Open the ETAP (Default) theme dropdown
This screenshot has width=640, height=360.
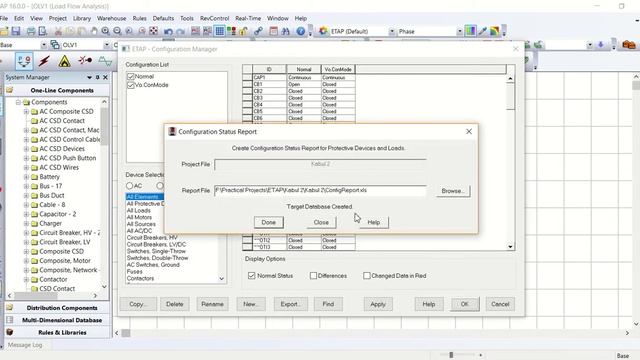392,31
